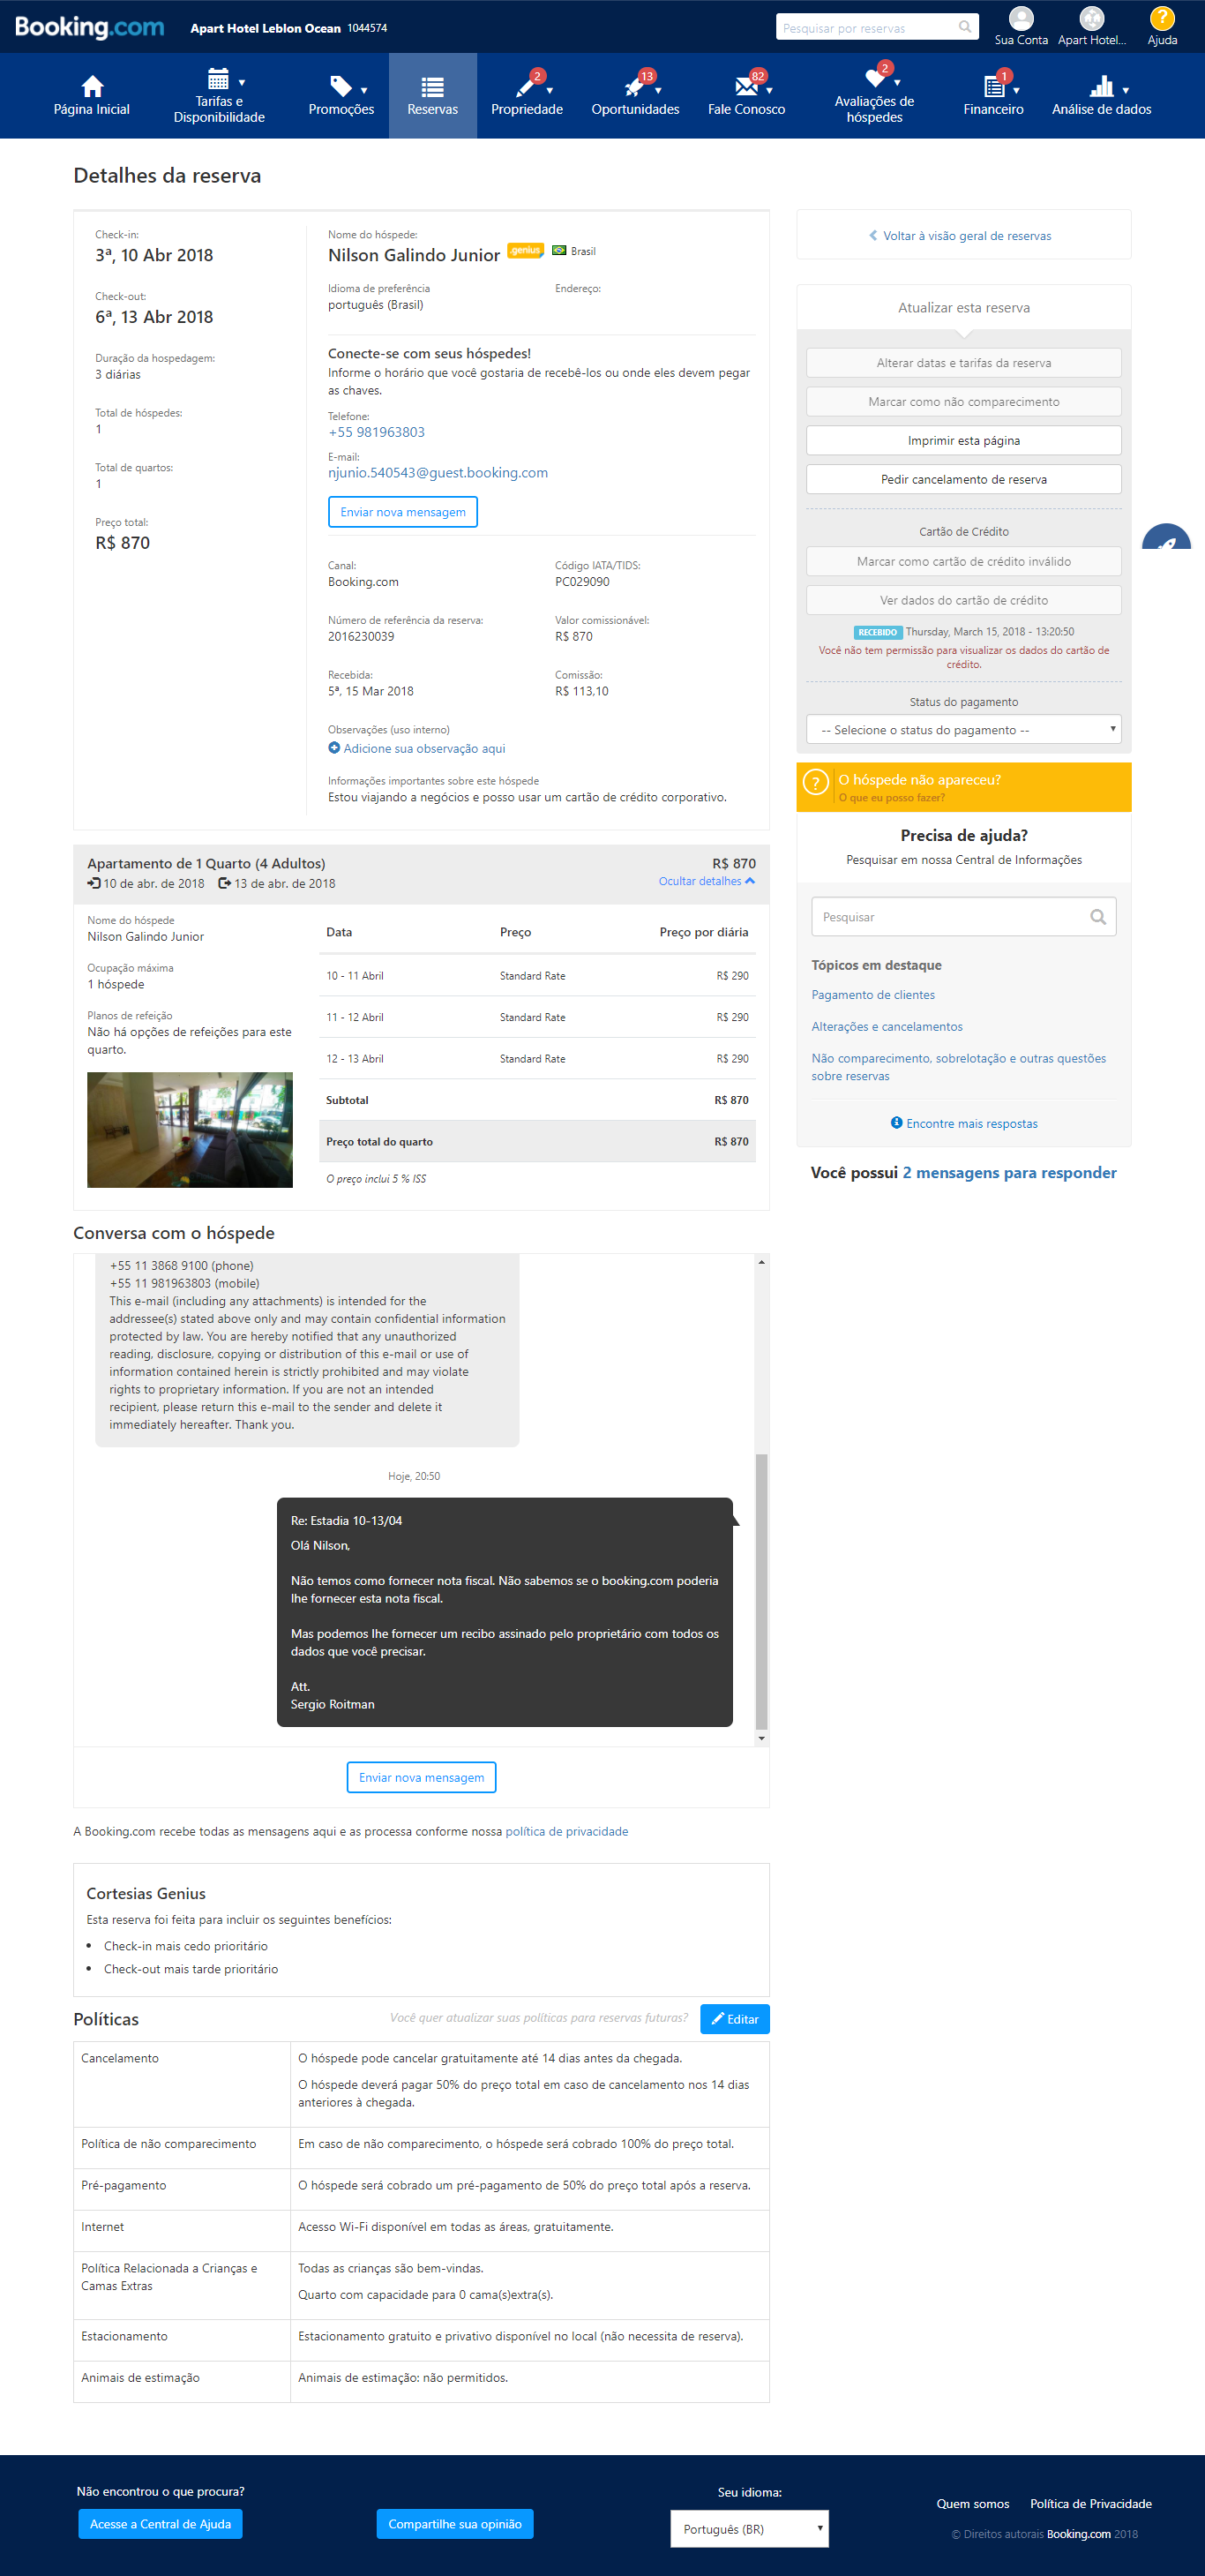
Task: Open the Propriedade menu label
Action: pyautogui.click(x=527, y=109)
